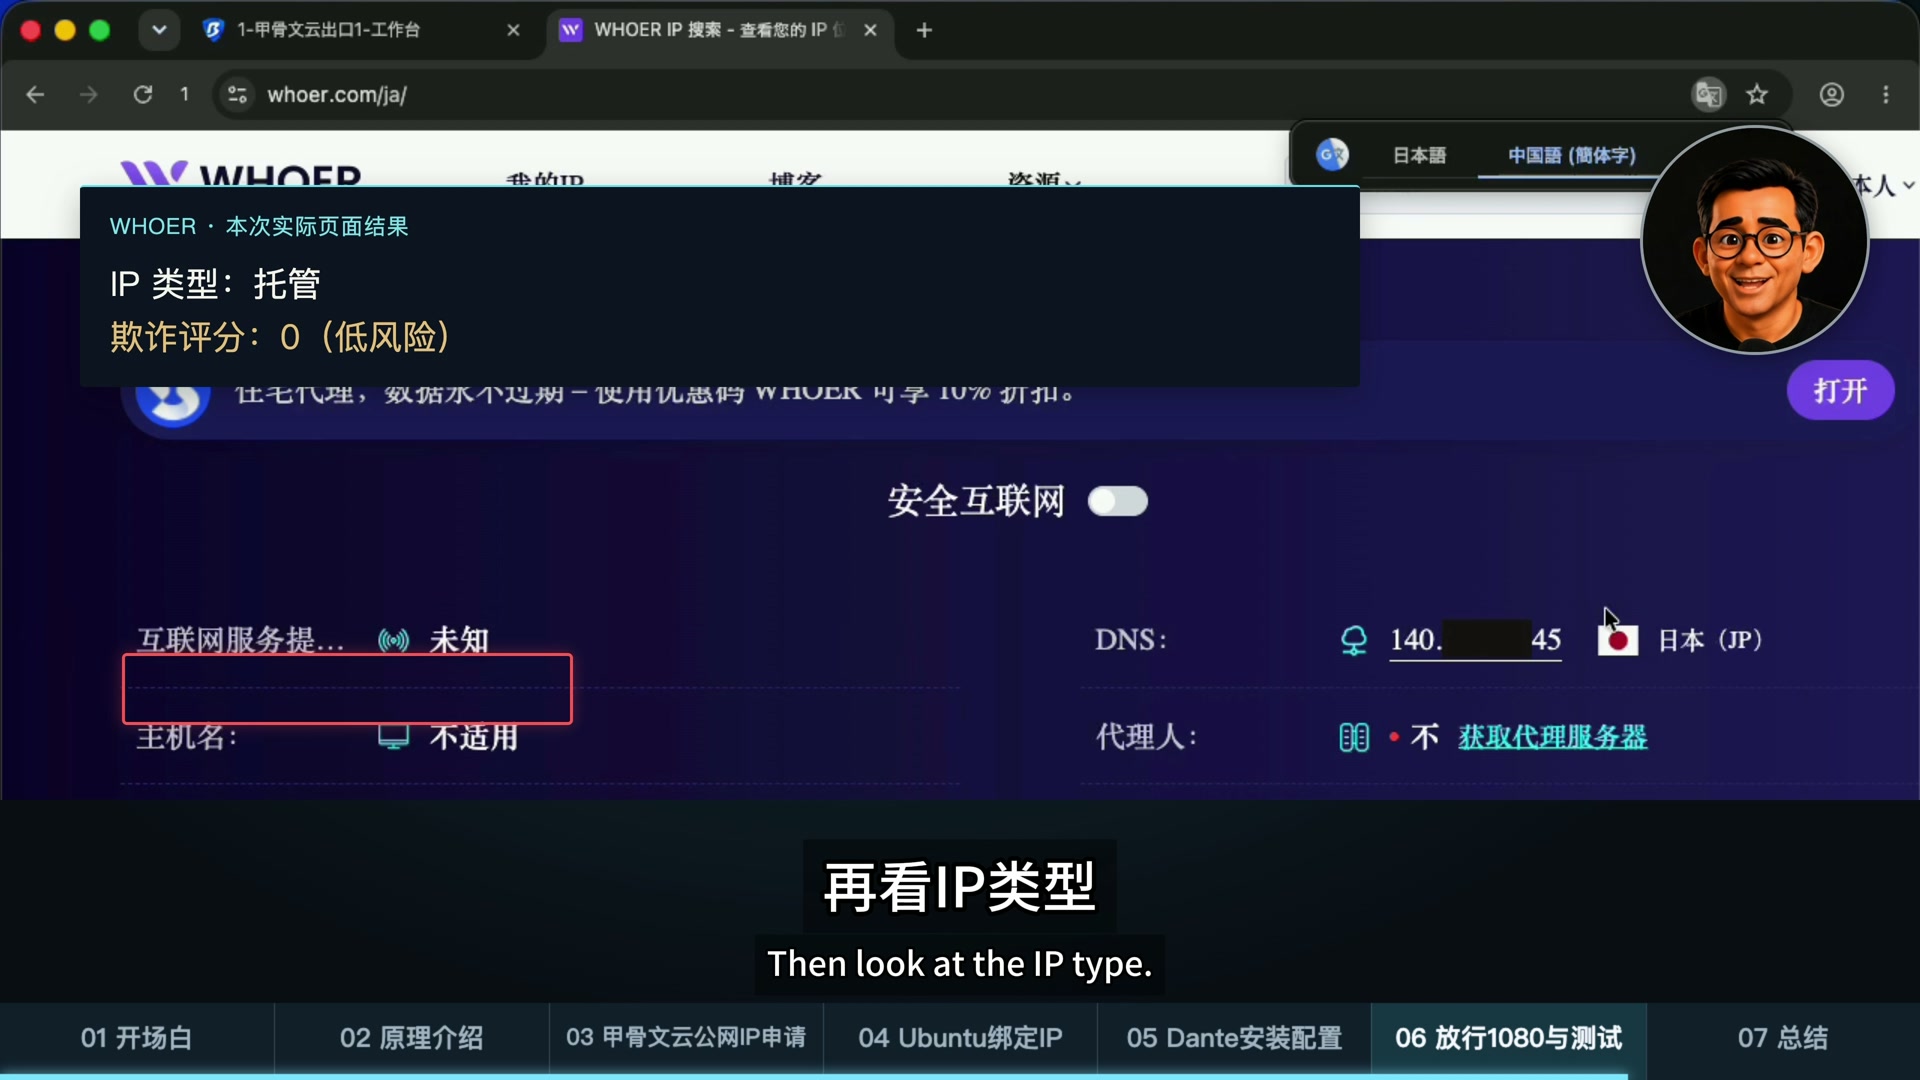This screenshot has height=1080, width=1920.
Task: Click the hostname monitor icon beside 不适用
Action: pyautogui.click(x=393, y=738)
